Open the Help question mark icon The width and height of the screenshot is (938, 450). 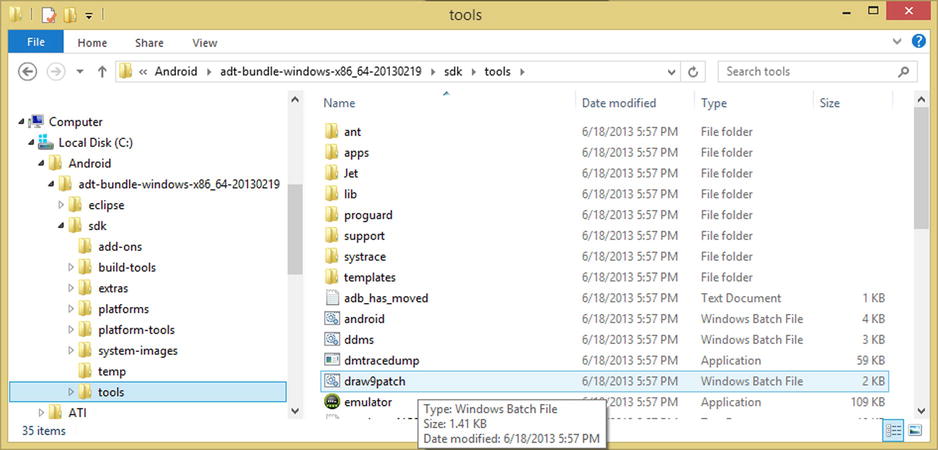click(x=919, y=41)
